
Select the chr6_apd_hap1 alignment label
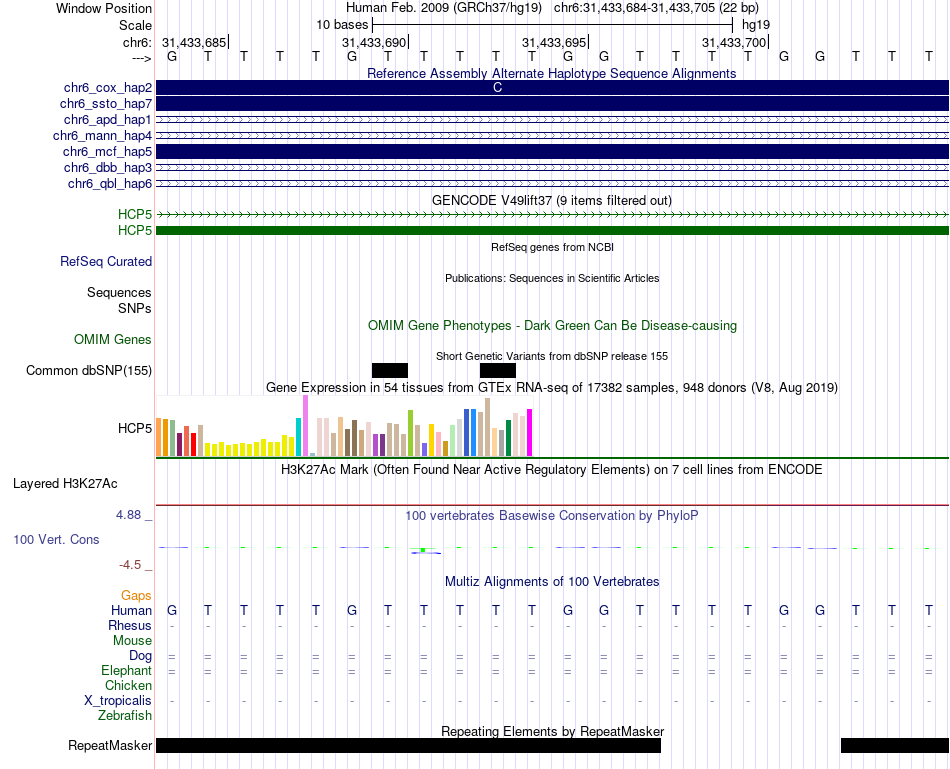click(x=108, y=119)
